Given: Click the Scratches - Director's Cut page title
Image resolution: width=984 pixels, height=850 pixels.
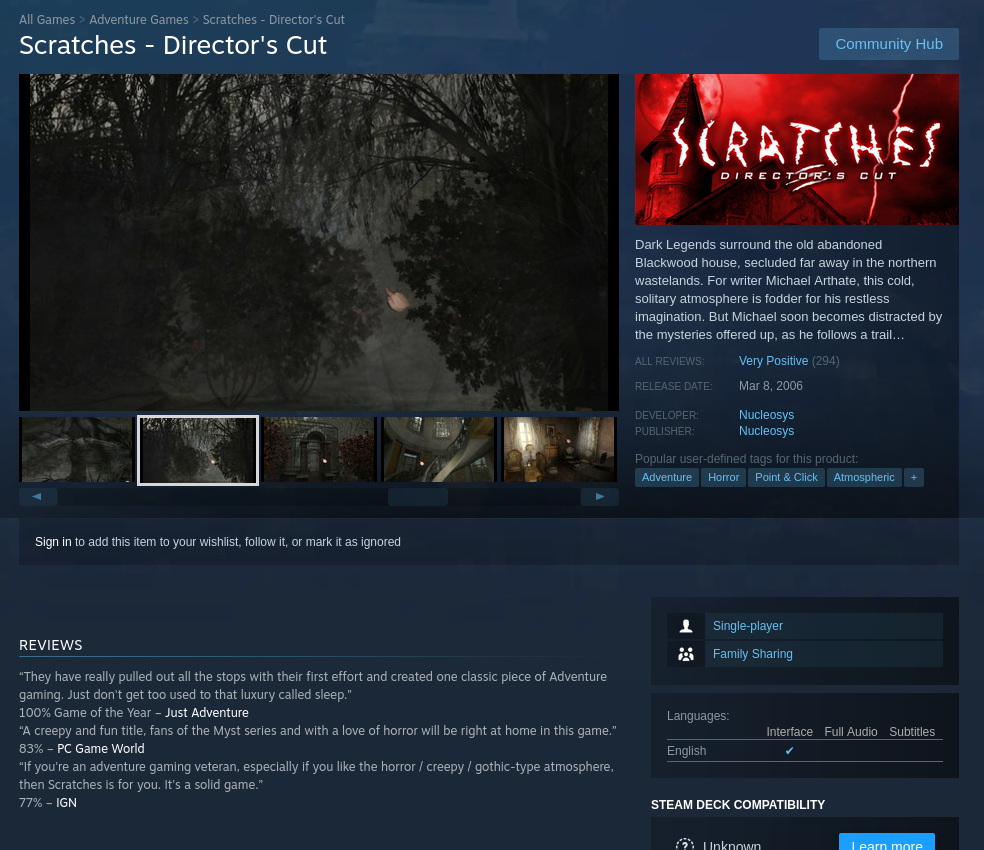Looking at the screenshot, I should tap(173, 45).
